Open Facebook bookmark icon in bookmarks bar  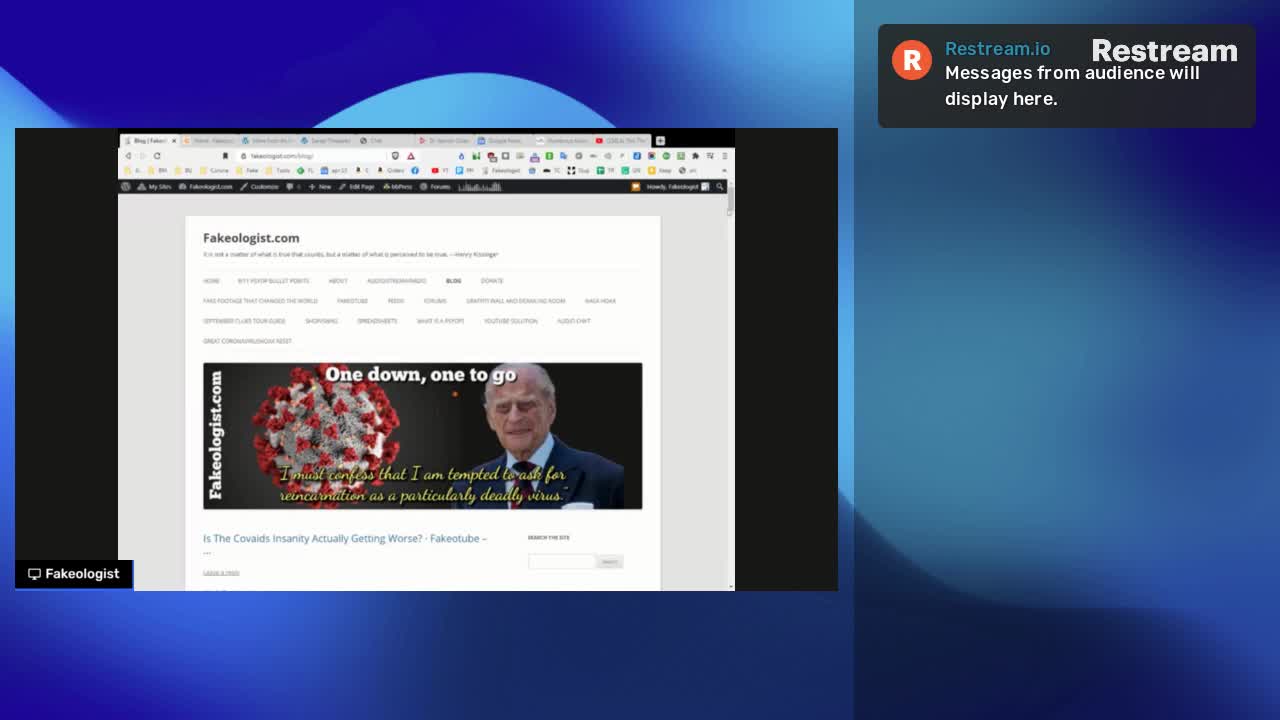[x=415, y=171]
